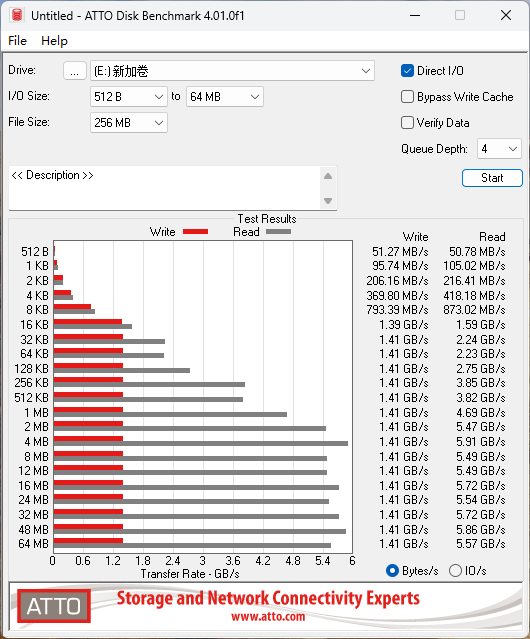This screenshot has height=639, width=530.
Task: Open the File menu
Action: point(18,41)
